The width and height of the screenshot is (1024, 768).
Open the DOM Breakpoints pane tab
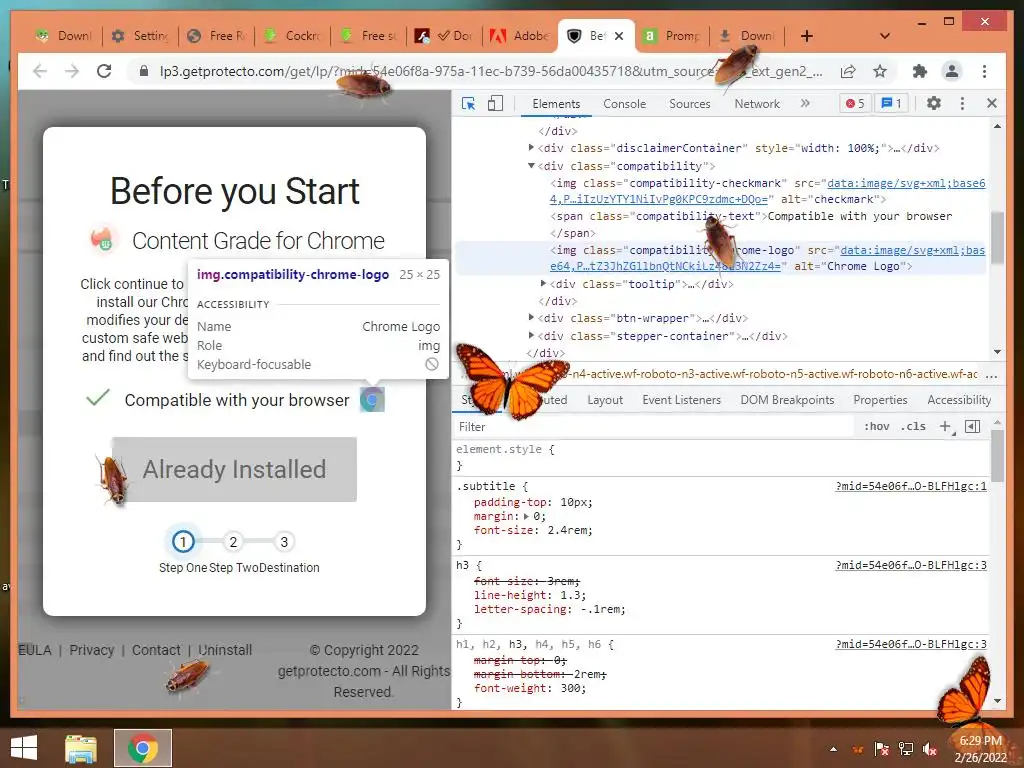pyautogui.click(x=787, y=400)
